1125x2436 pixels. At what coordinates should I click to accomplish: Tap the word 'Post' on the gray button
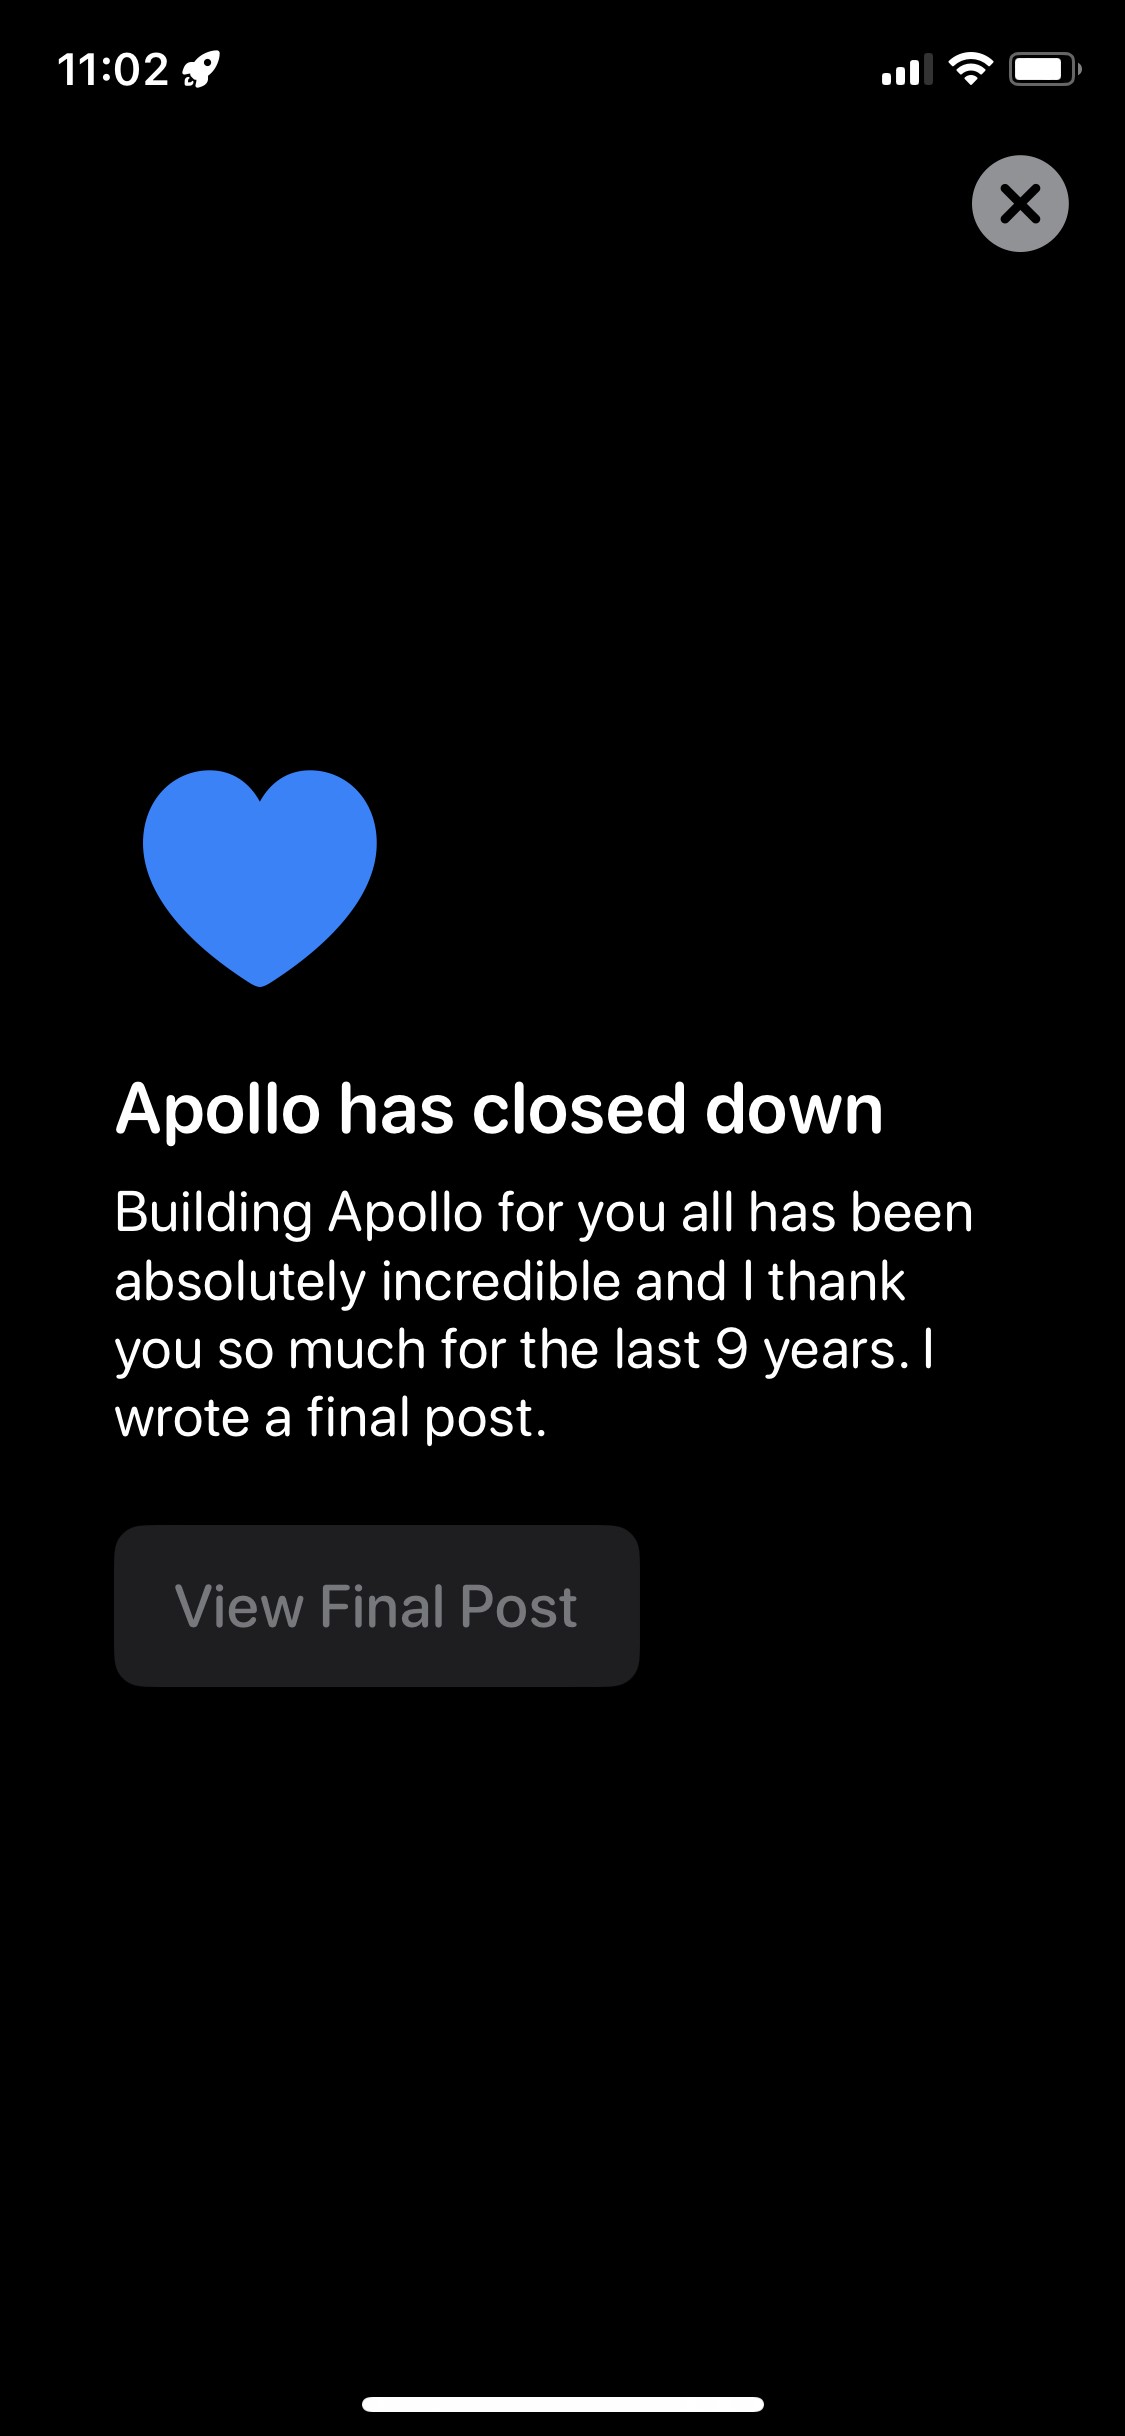[518, 1606]
